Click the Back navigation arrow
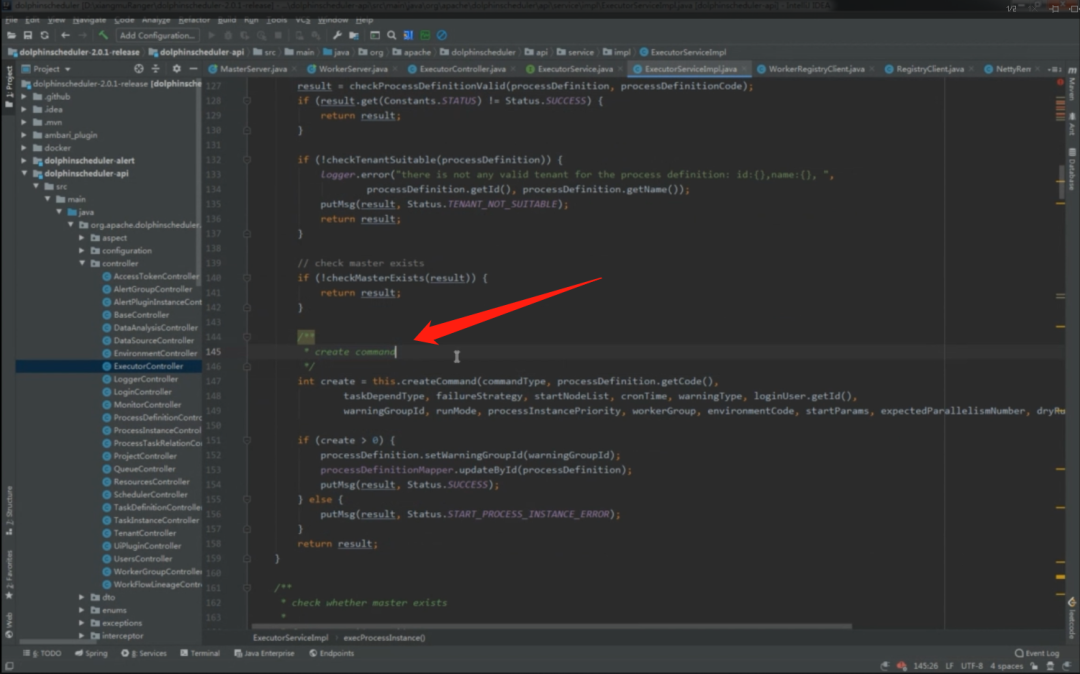The height and width of the screenshot is (674, 1080). point(65,35)
